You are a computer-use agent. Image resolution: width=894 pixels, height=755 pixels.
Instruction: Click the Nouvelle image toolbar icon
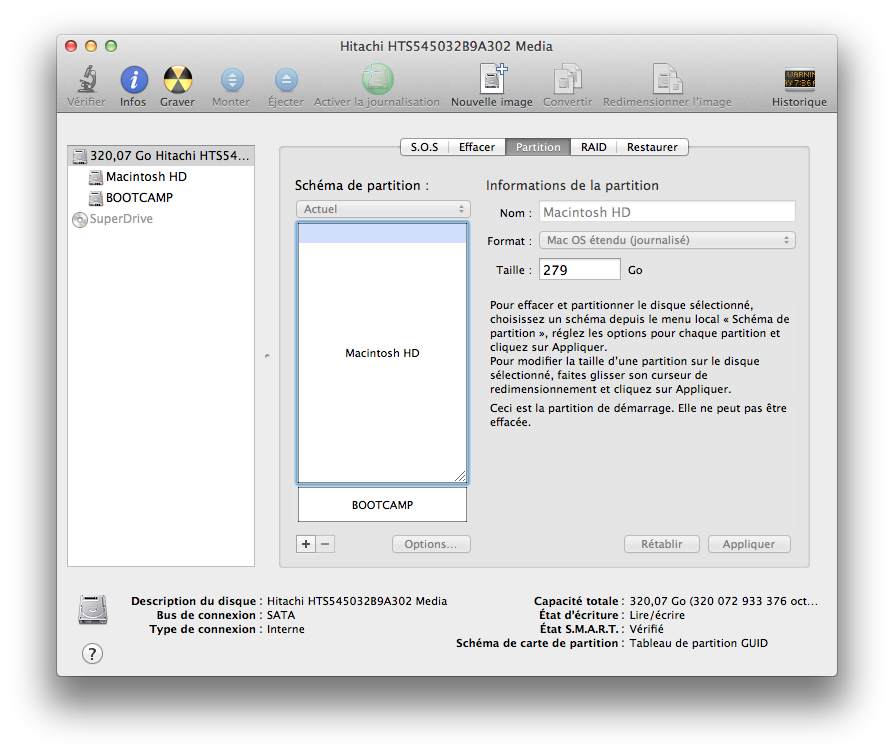click(491, 81)
